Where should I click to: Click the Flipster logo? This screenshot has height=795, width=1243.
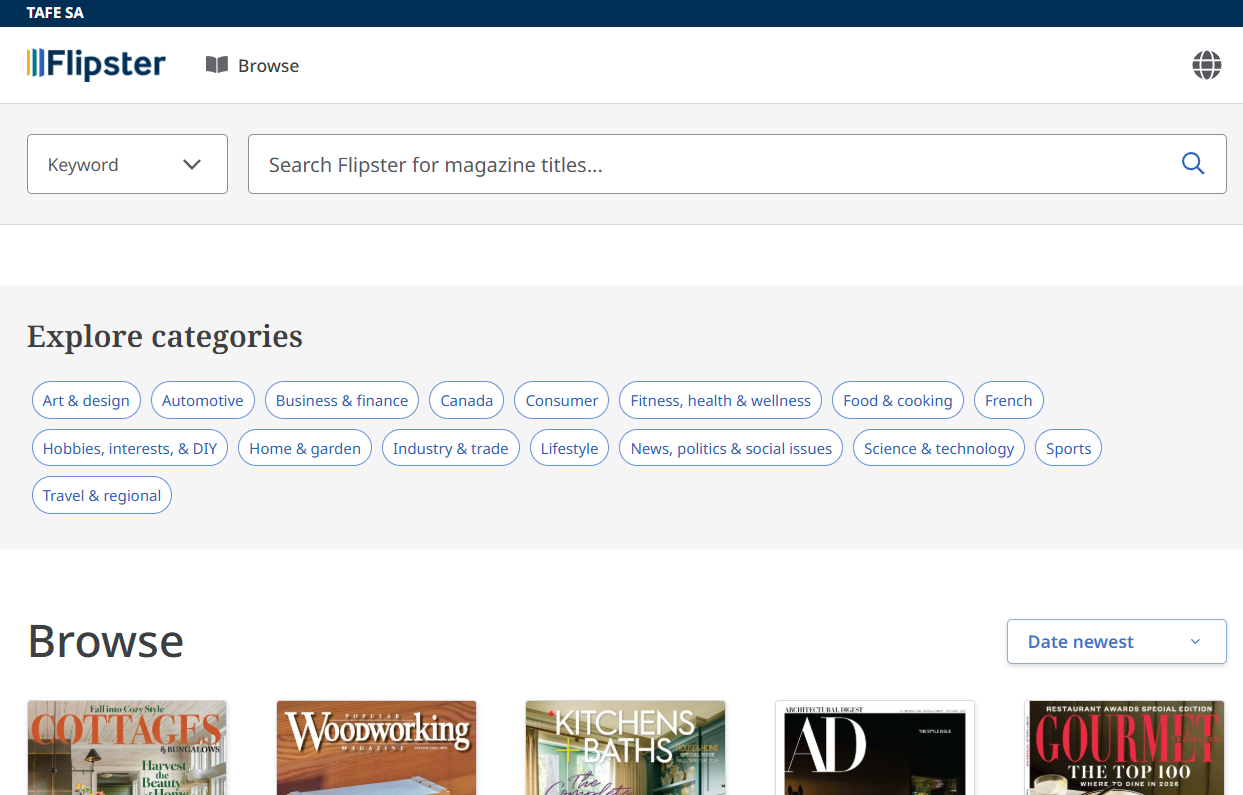coord(96,64)
